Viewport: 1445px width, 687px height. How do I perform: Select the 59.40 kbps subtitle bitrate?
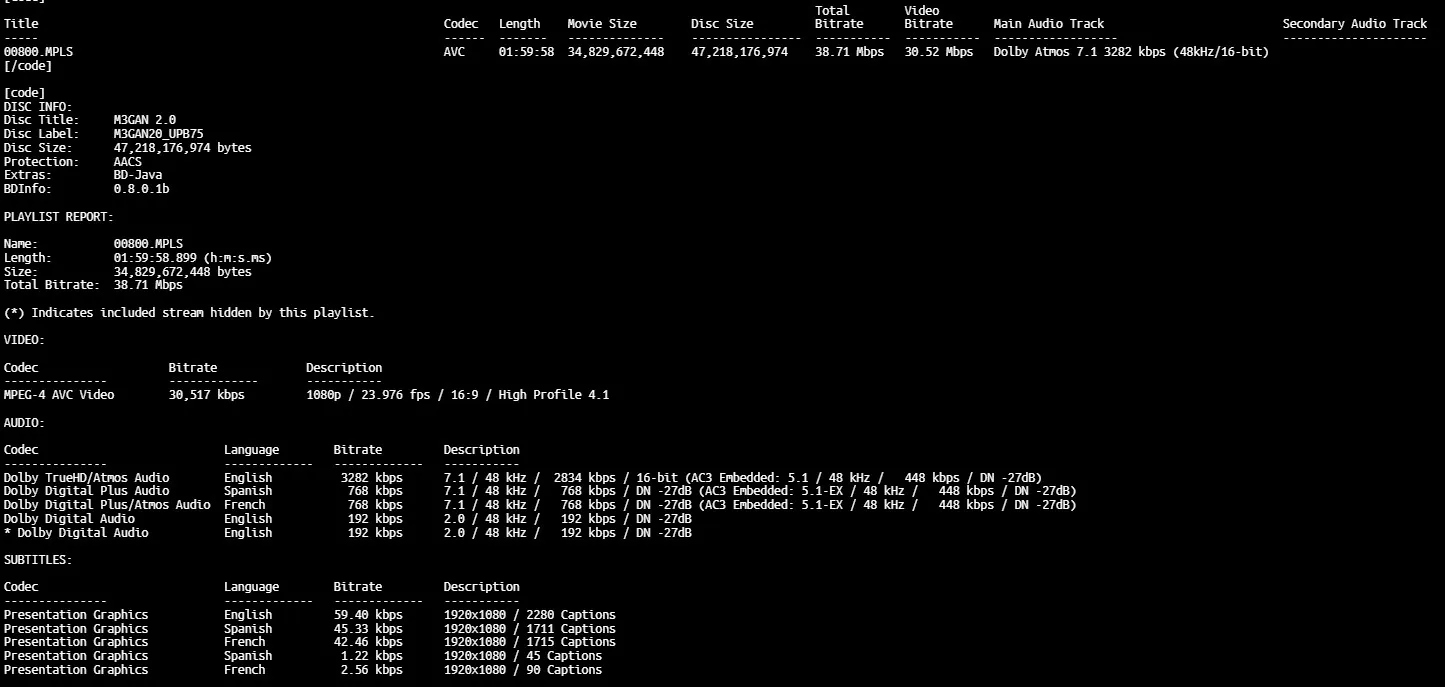coord(367,615)
